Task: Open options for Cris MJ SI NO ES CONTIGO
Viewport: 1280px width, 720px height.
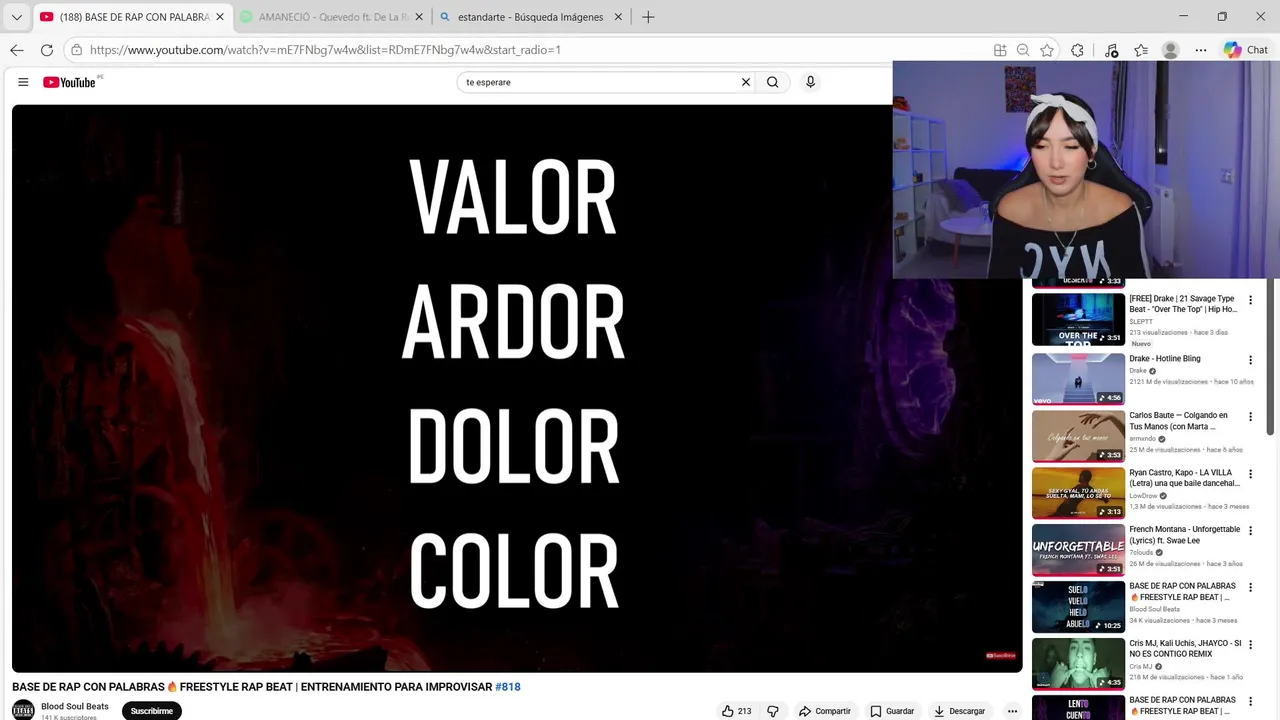Action: pyautogui.click(x=1250, y=646)
